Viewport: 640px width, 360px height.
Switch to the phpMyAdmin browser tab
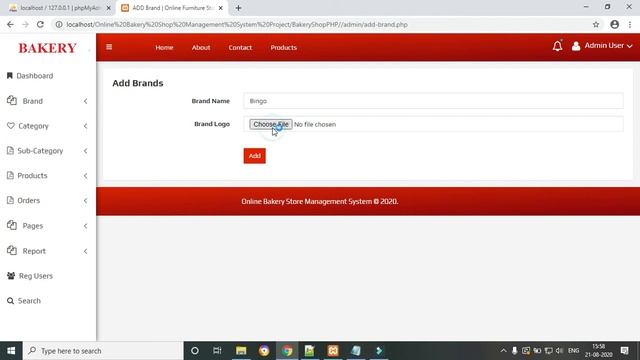59,8
